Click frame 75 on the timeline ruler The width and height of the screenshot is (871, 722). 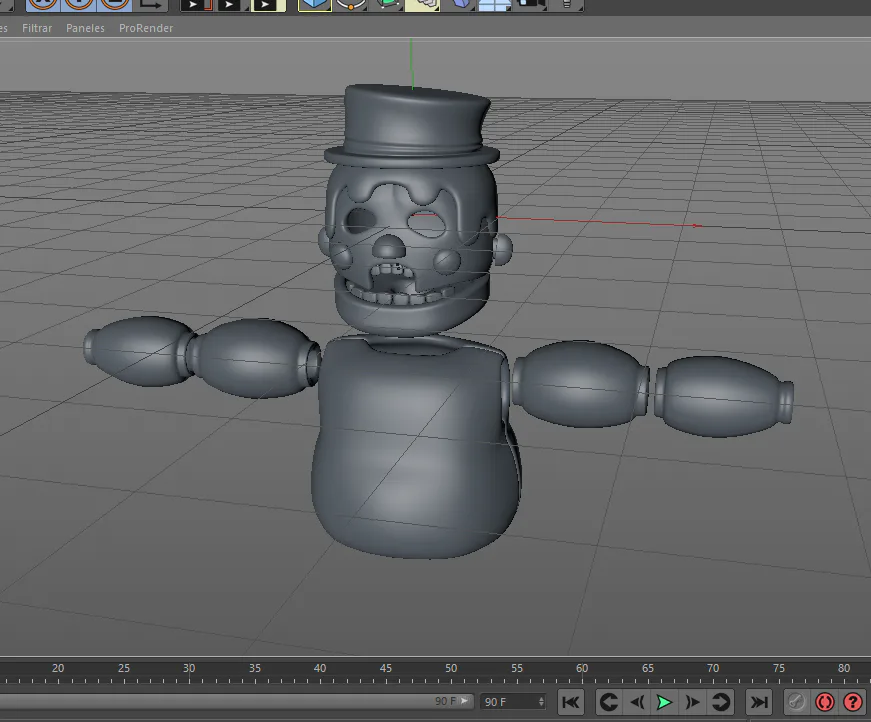[779, 669]
